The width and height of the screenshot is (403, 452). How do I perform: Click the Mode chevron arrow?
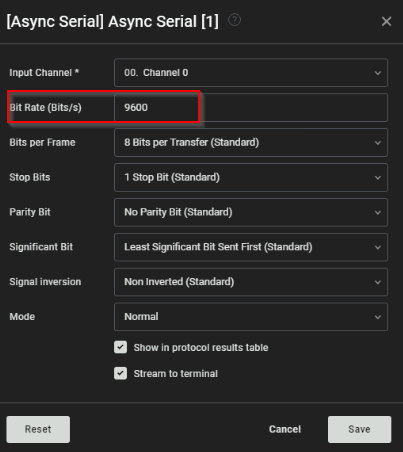click(x=378, y=317)
